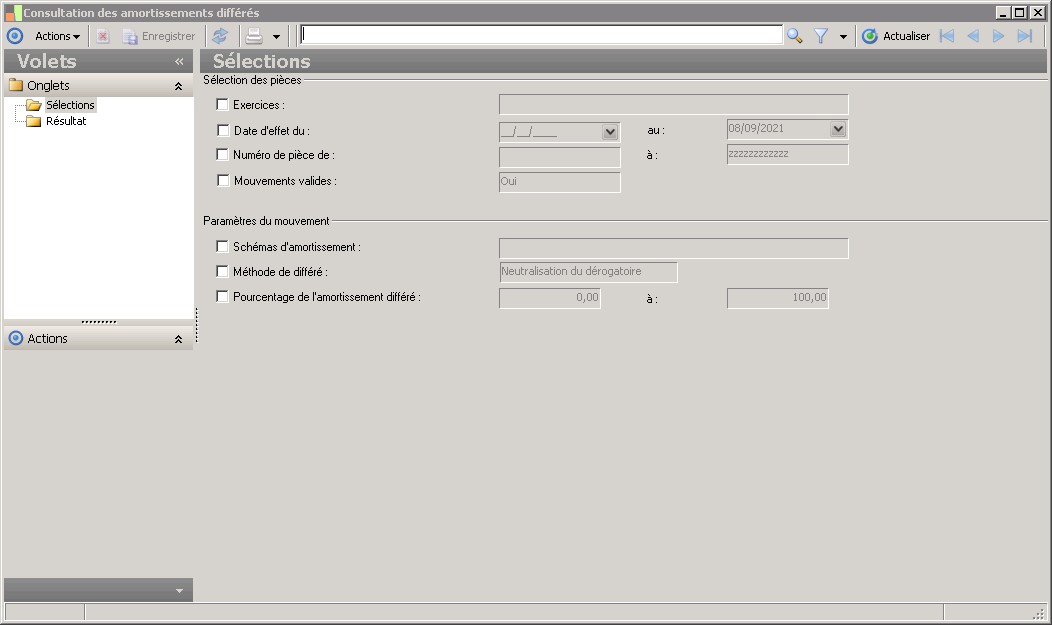
Task: Open Résultat in the Onglets tree
Action: pyautogui.click(x=66, y=121)
